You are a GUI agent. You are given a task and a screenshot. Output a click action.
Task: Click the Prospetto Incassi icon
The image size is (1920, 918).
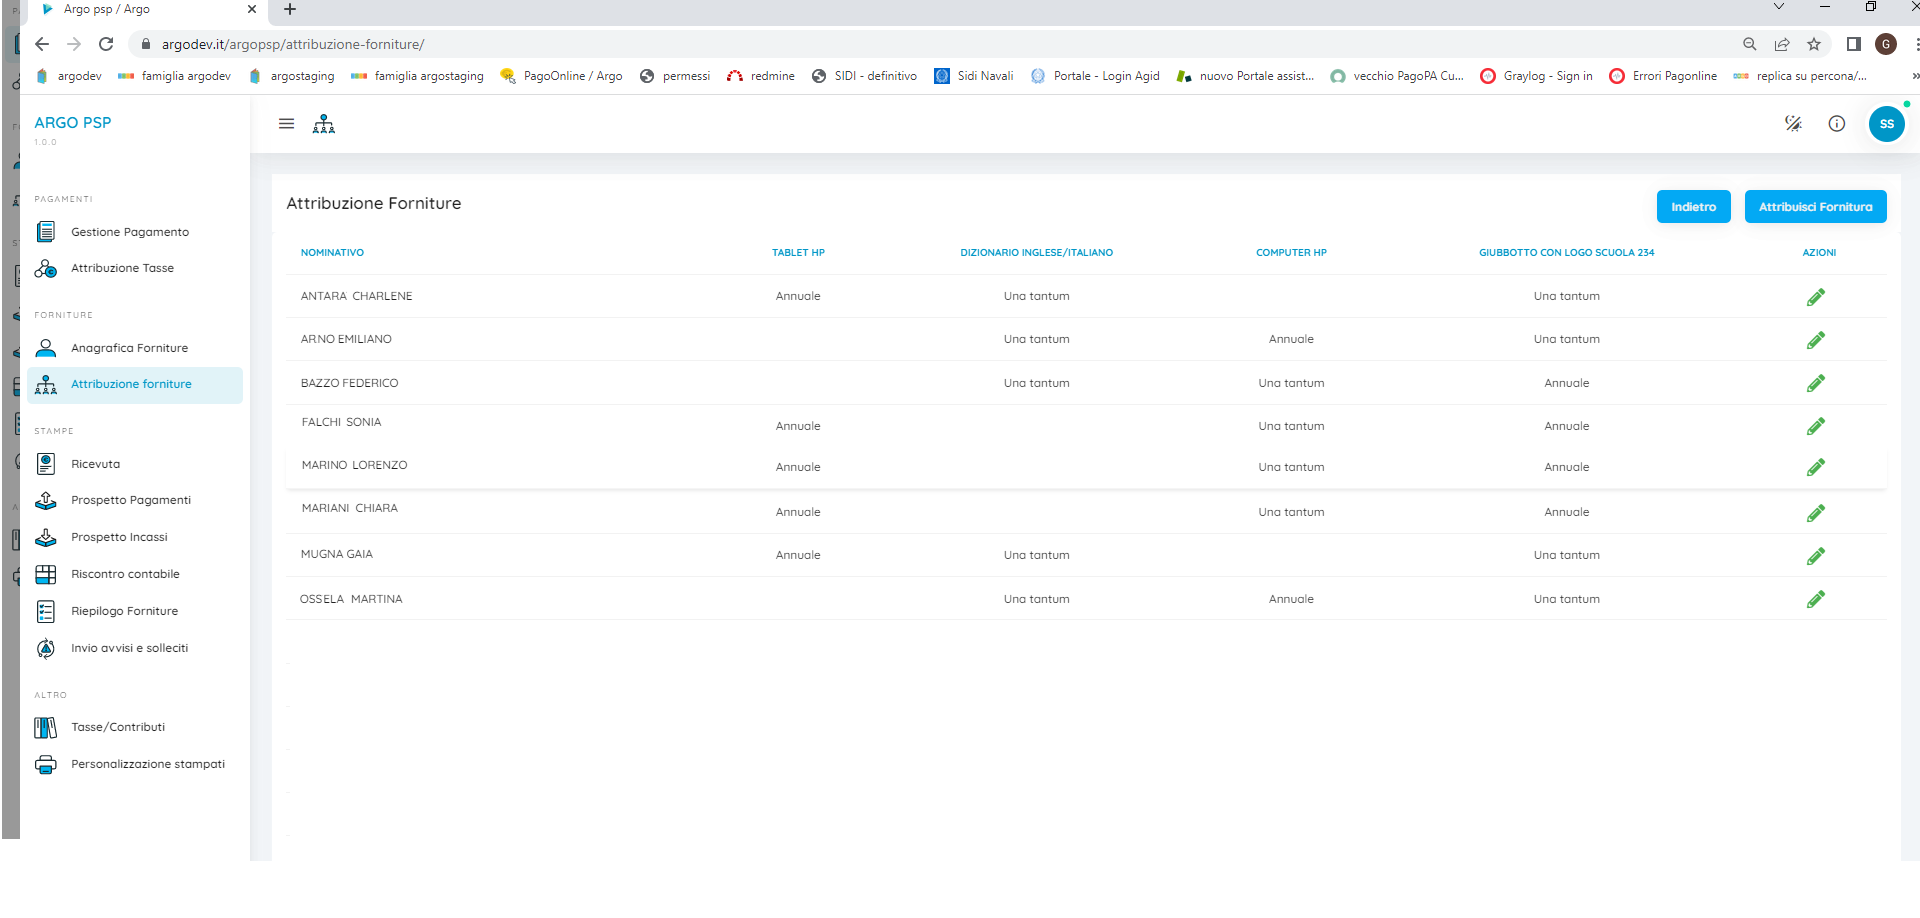46,537
